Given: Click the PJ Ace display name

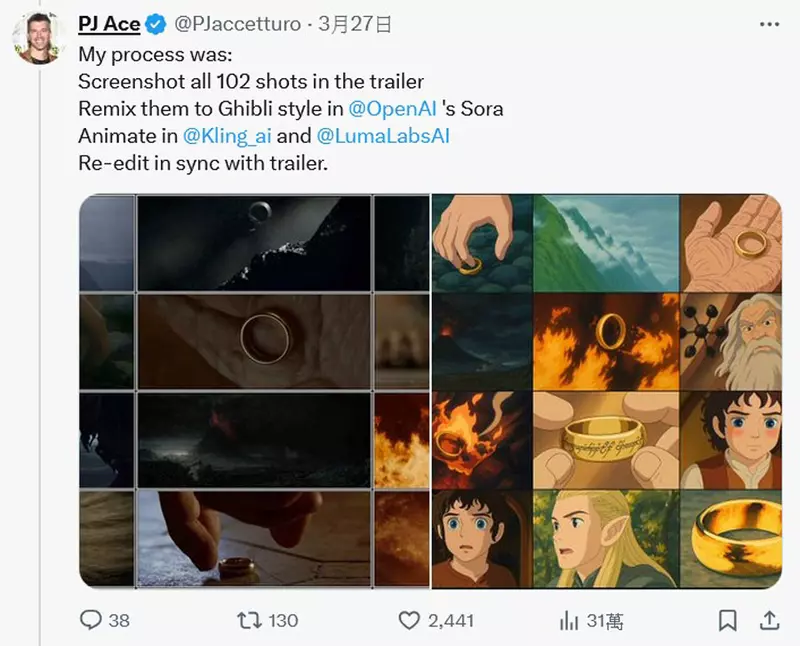Looking at the screenshot, I should click(109, 24).
